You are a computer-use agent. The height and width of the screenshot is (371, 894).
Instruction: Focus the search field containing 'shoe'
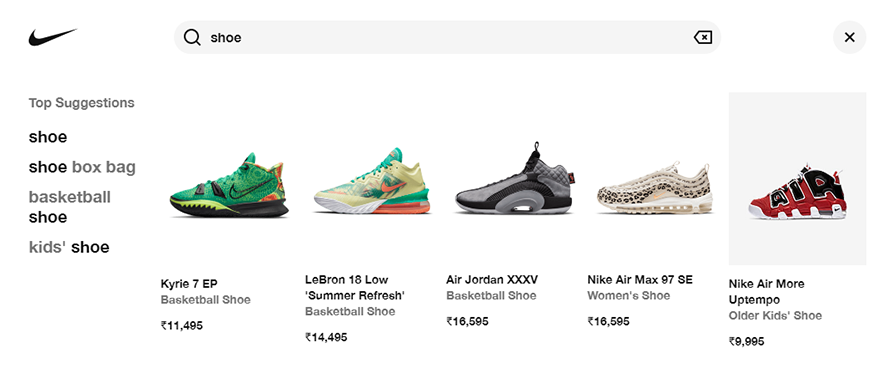pyautogui.click(x=448, y=37)
